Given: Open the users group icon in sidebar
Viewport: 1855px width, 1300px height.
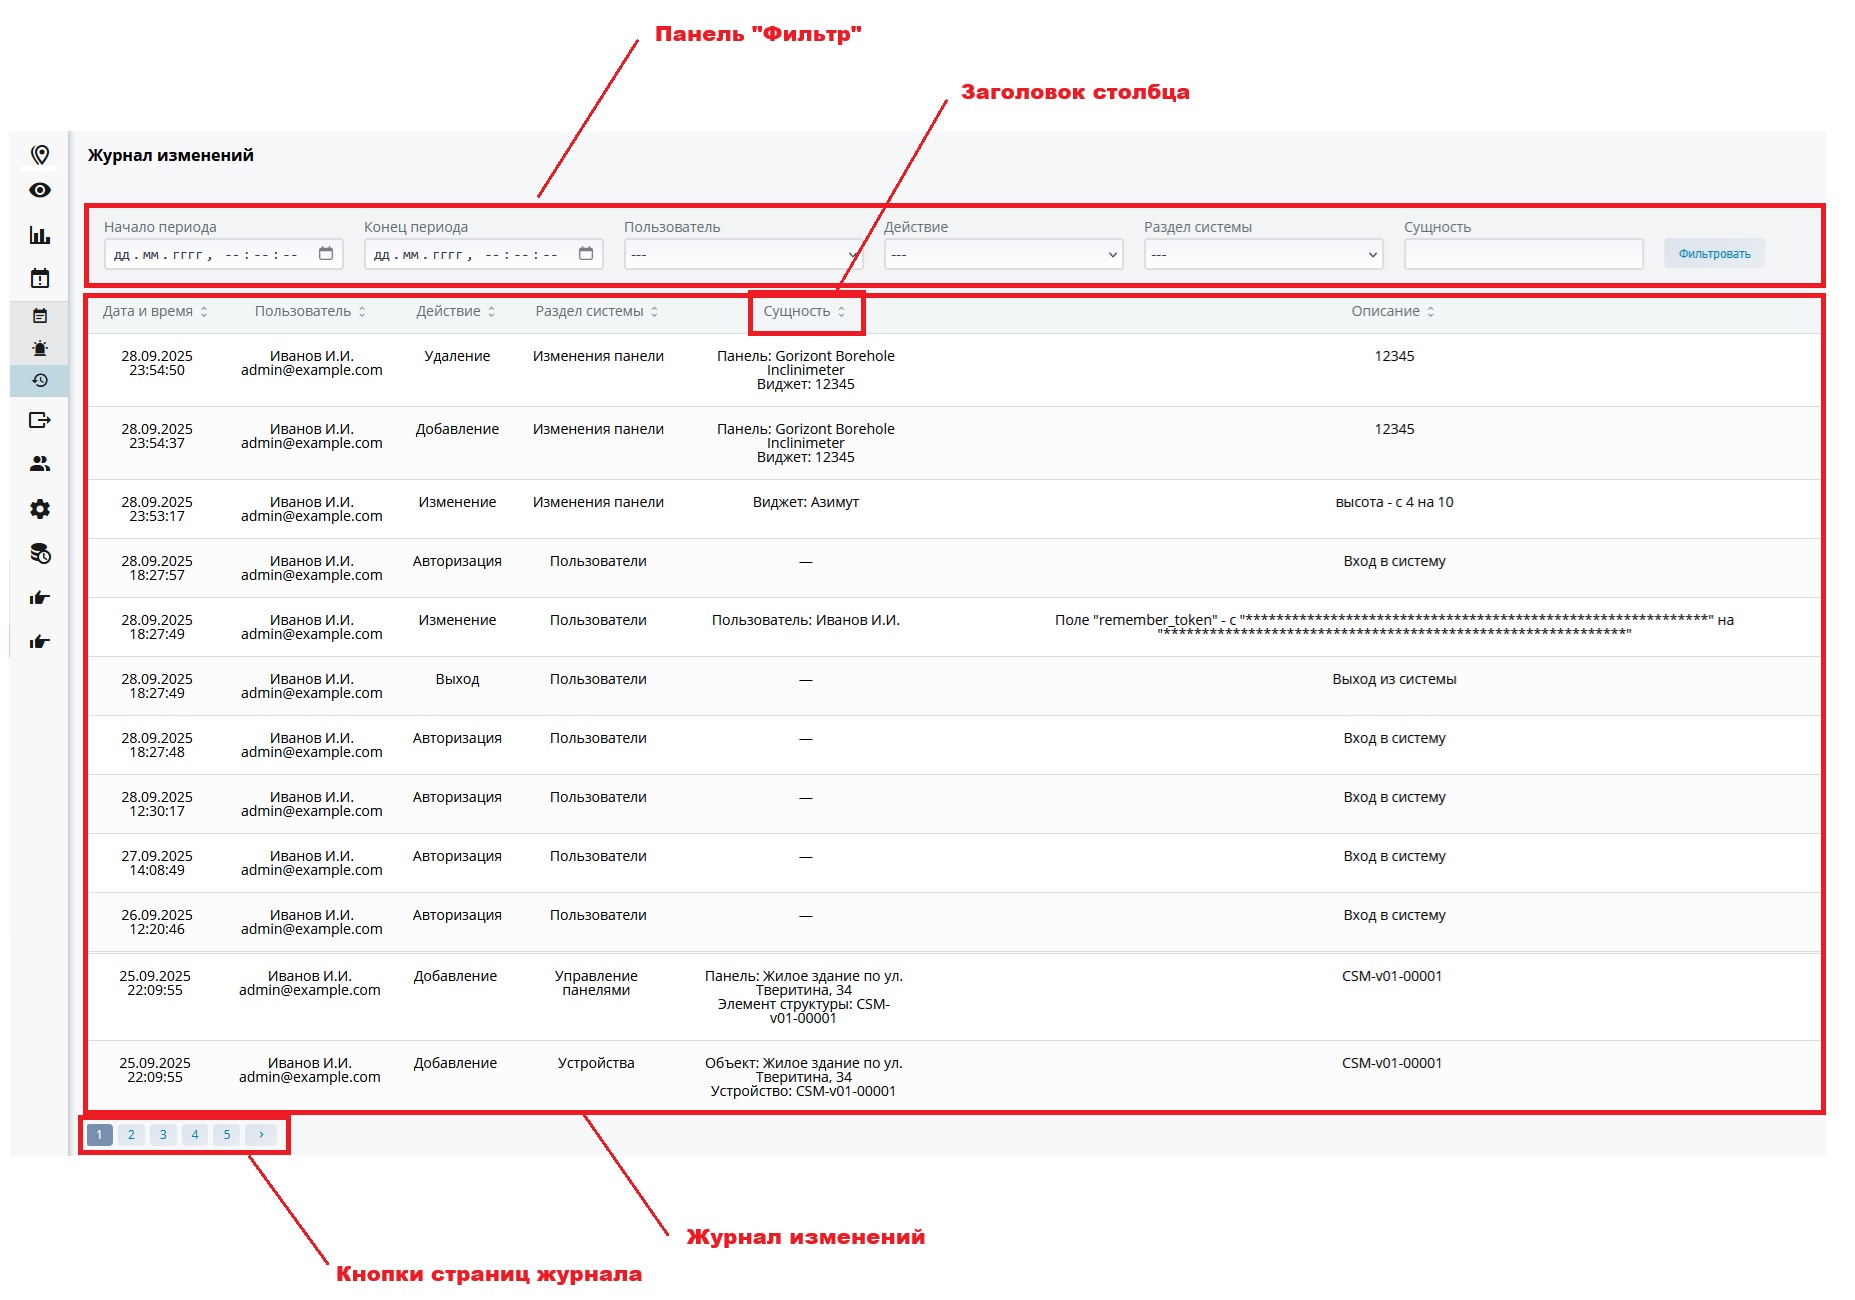Looking at the screenshot, I should [x=40, y=464].
